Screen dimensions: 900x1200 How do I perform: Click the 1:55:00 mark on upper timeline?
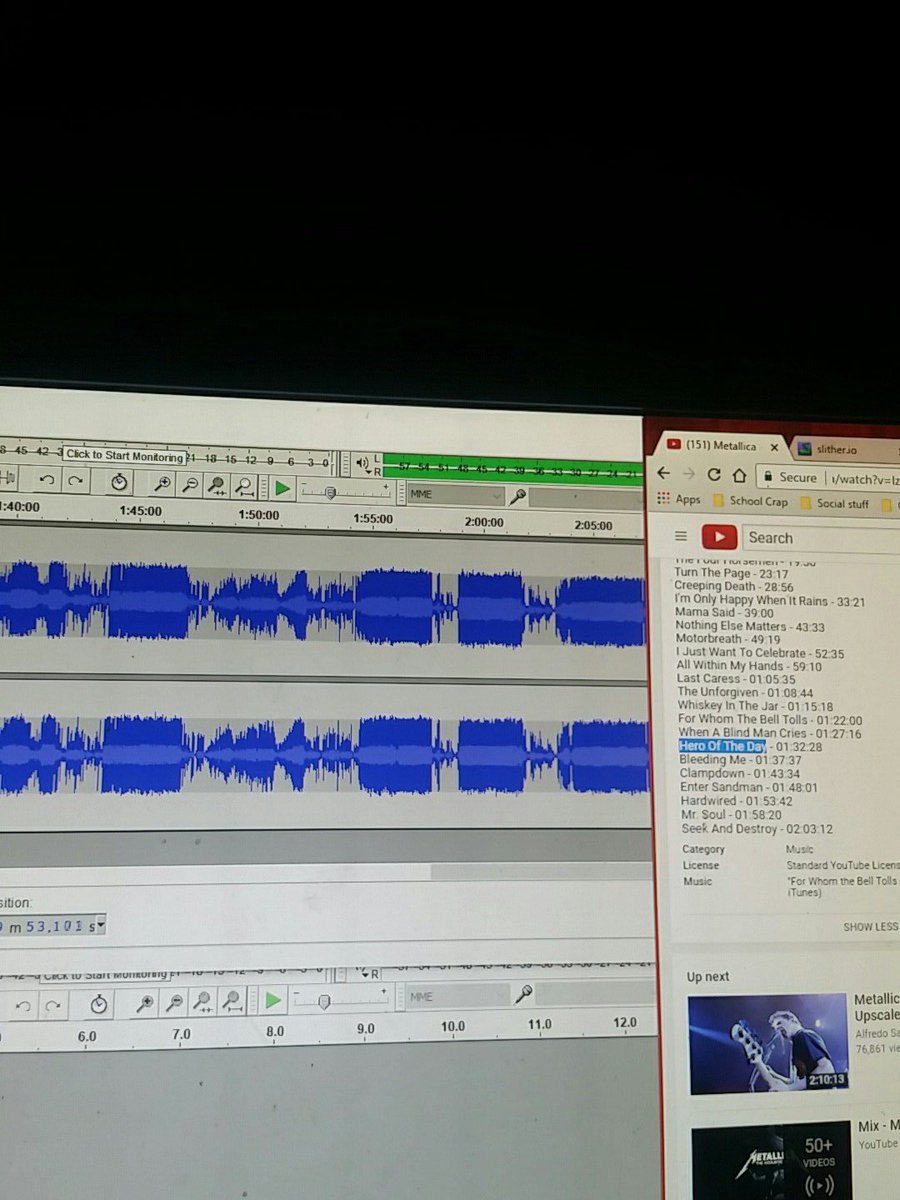coord(375,520)
